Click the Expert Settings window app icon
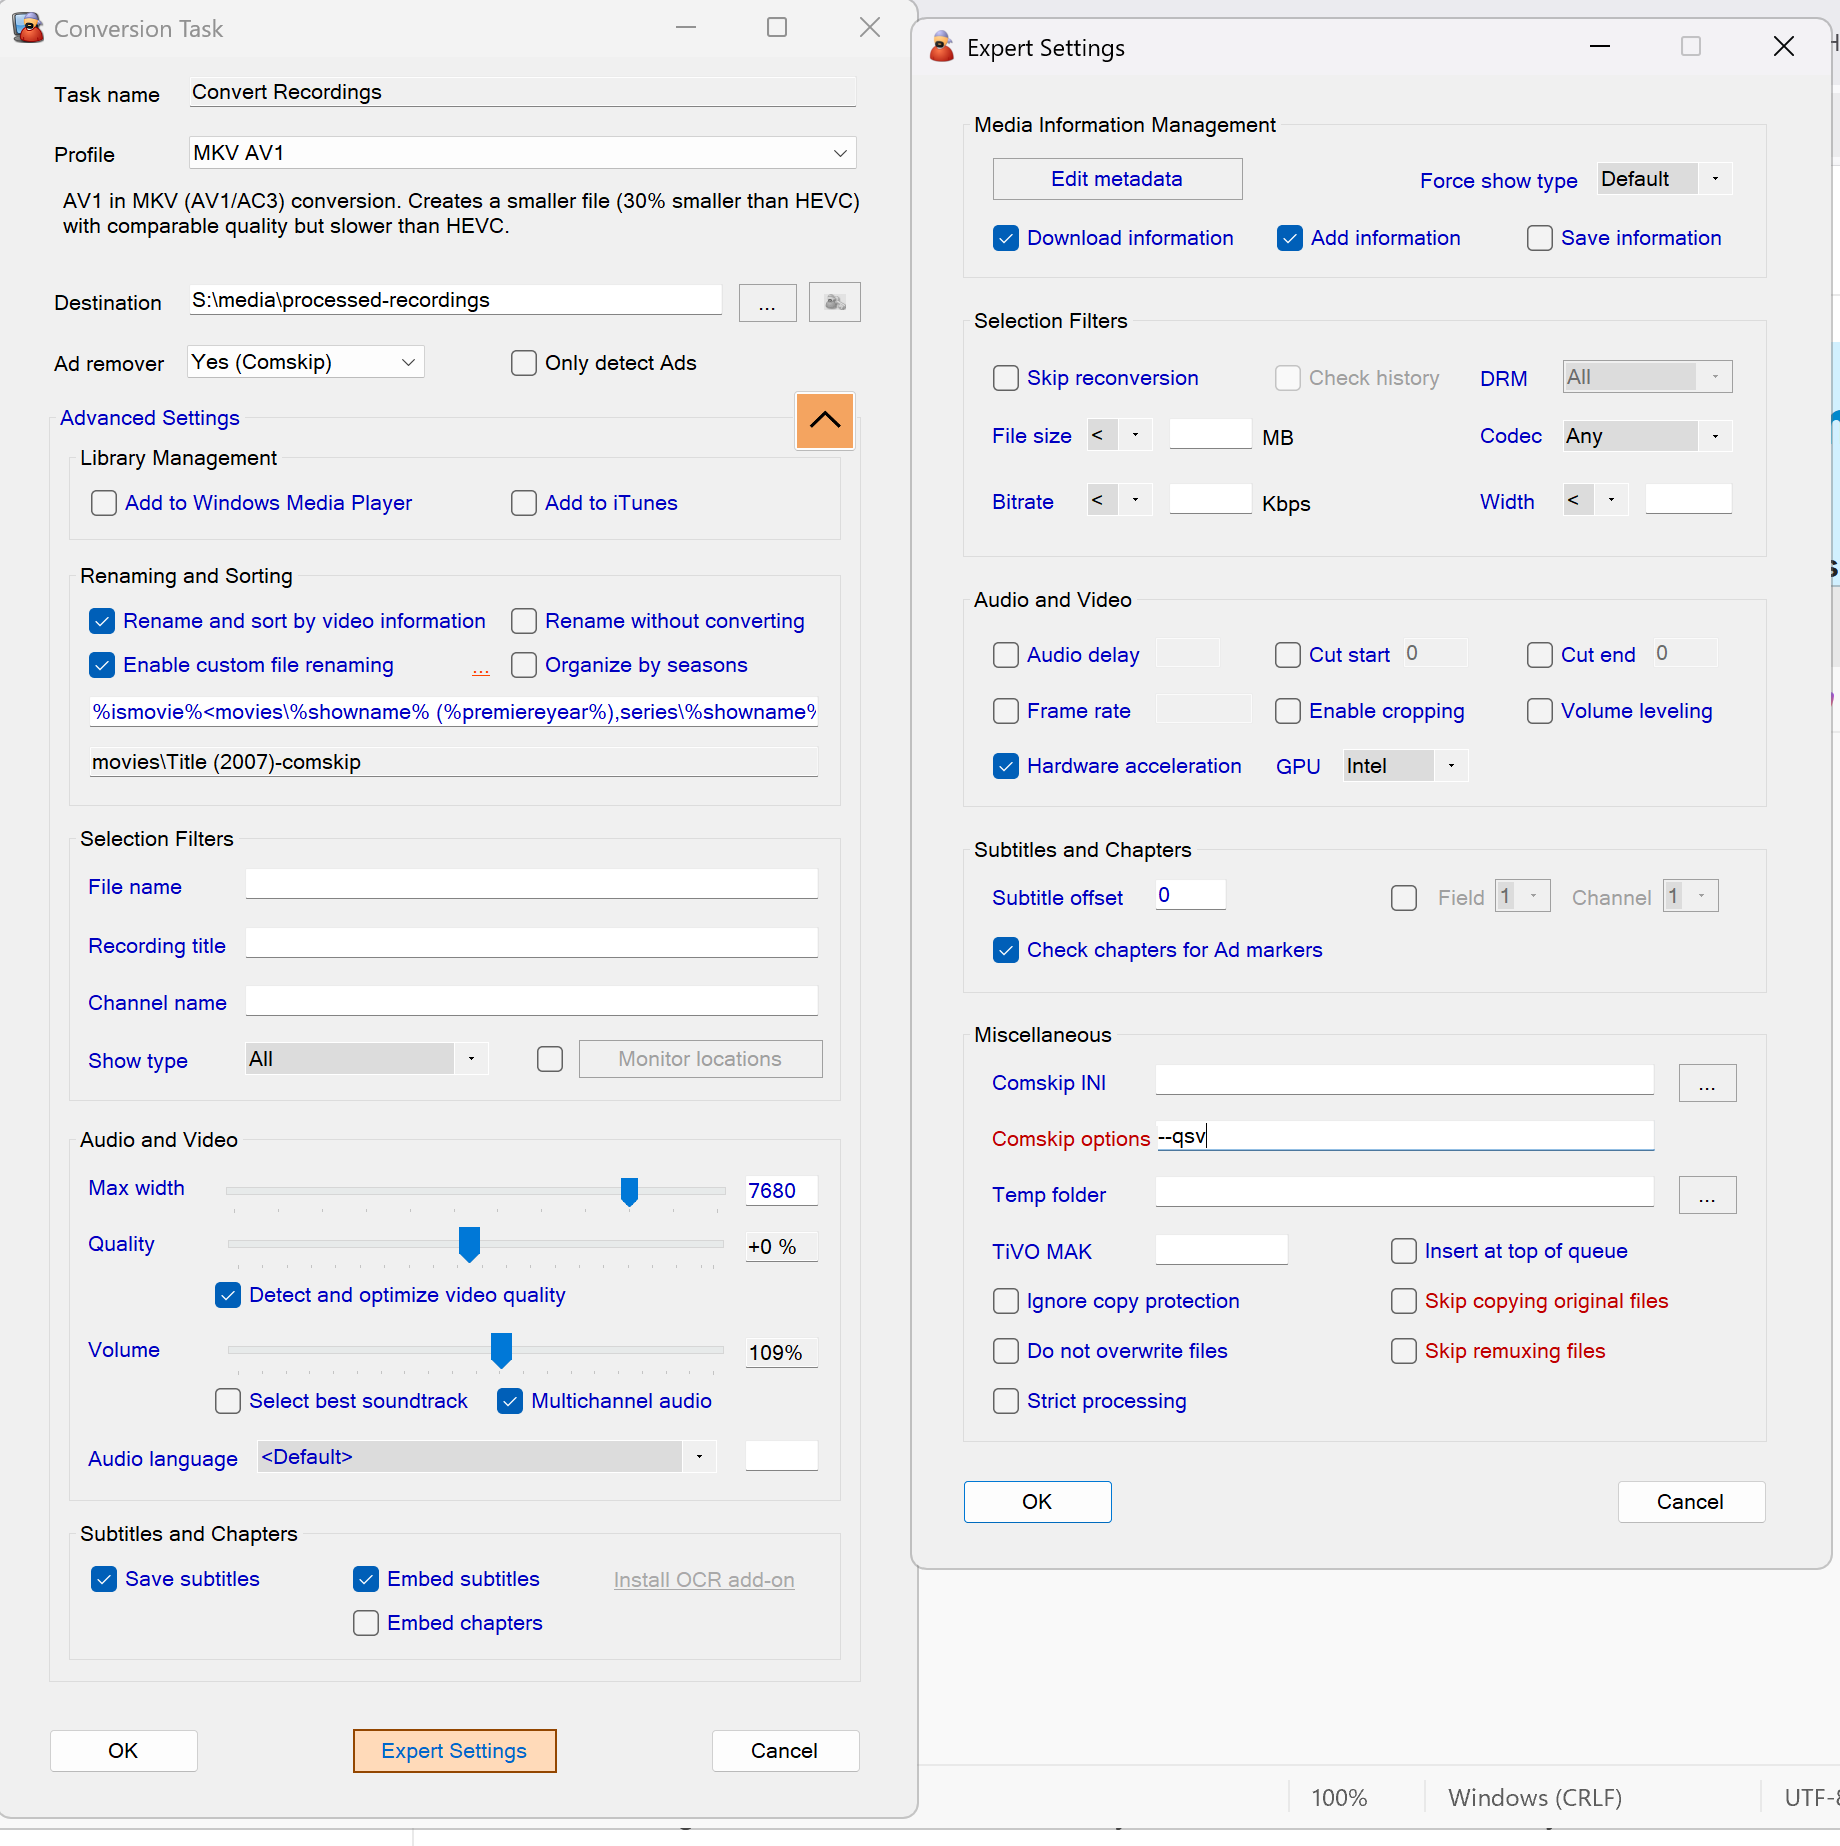This screenshot has height=1846, width=1840. [941, 47]
